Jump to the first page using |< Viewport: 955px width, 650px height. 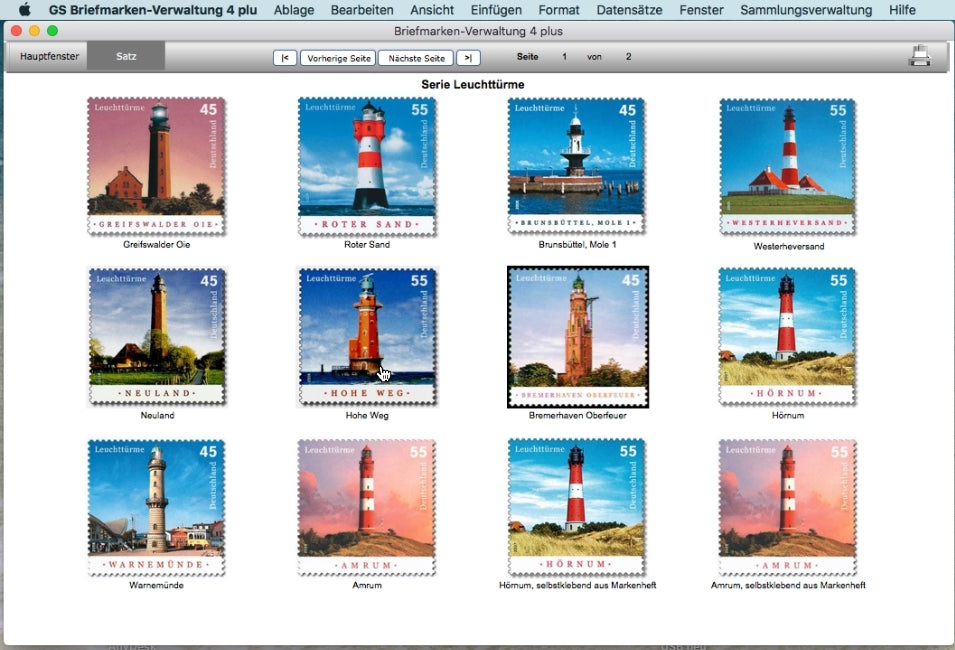click(284, 57)
